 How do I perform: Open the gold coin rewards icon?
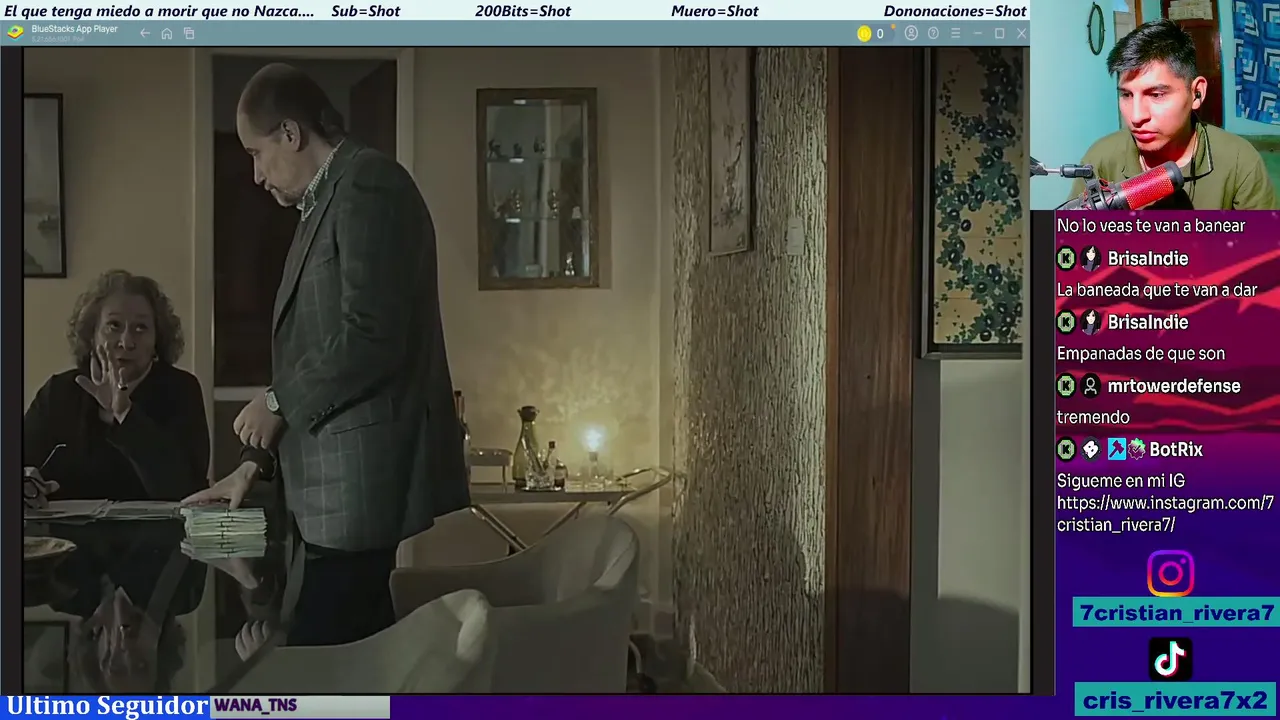(x=864, y=33)
